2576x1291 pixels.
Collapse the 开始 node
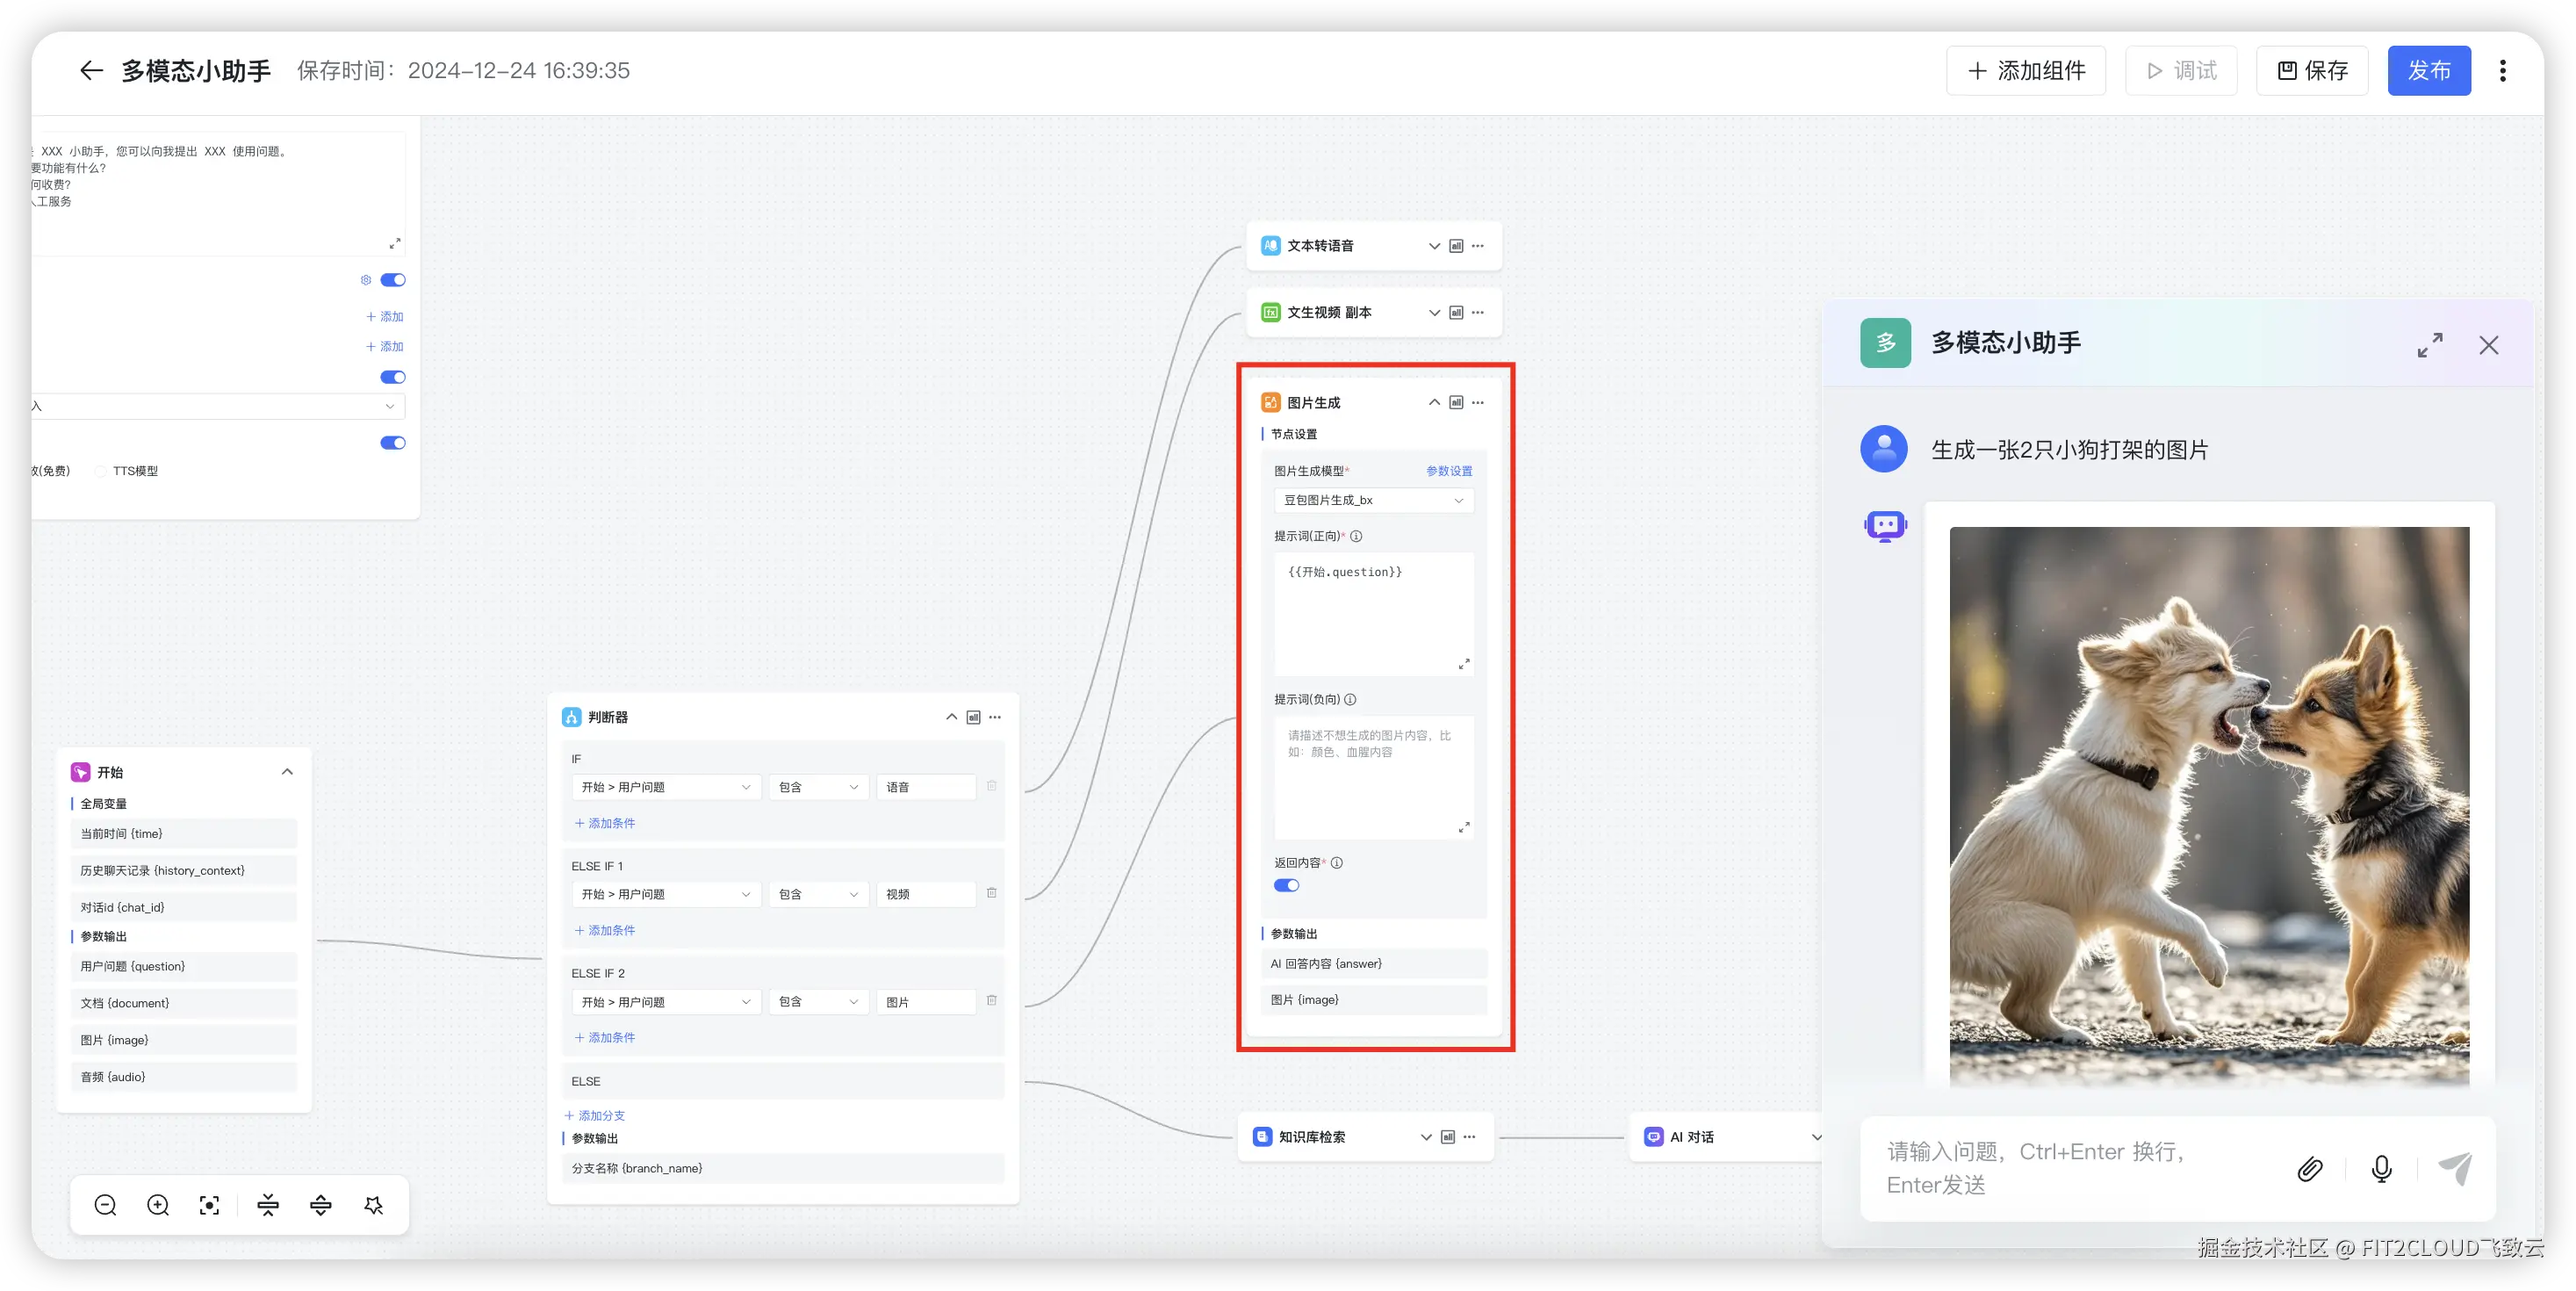tap(287, 772)
